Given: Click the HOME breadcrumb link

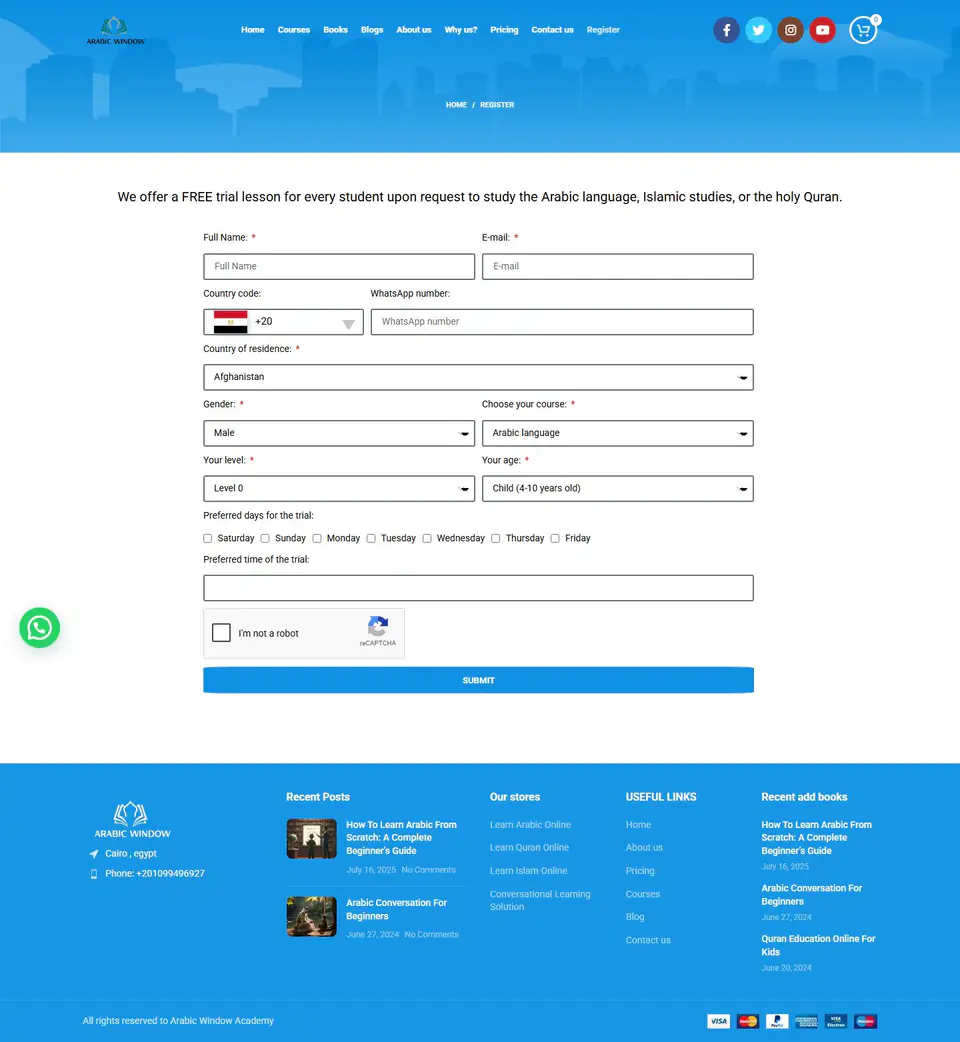Looking at the screenshot, I should 456,105.
